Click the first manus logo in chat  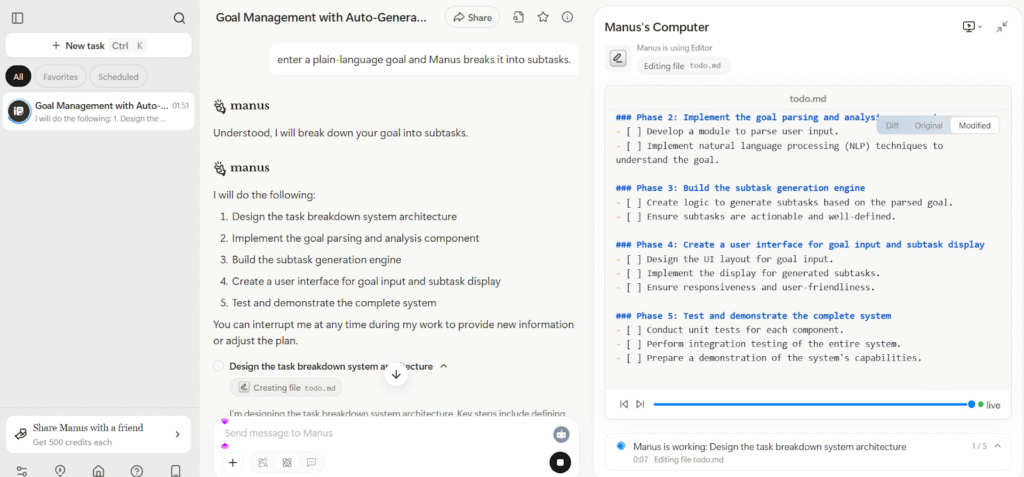(x=242, y=106)
